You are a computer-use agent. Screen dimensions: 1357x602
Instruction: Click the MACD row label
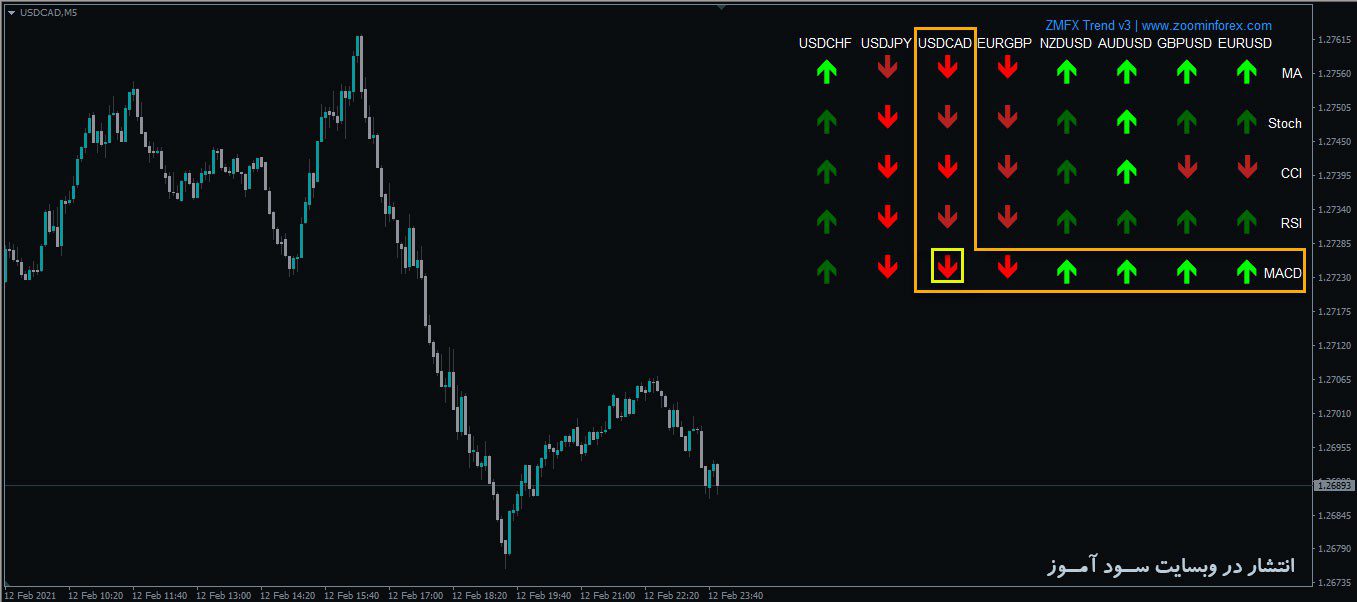coord(1283,272)
